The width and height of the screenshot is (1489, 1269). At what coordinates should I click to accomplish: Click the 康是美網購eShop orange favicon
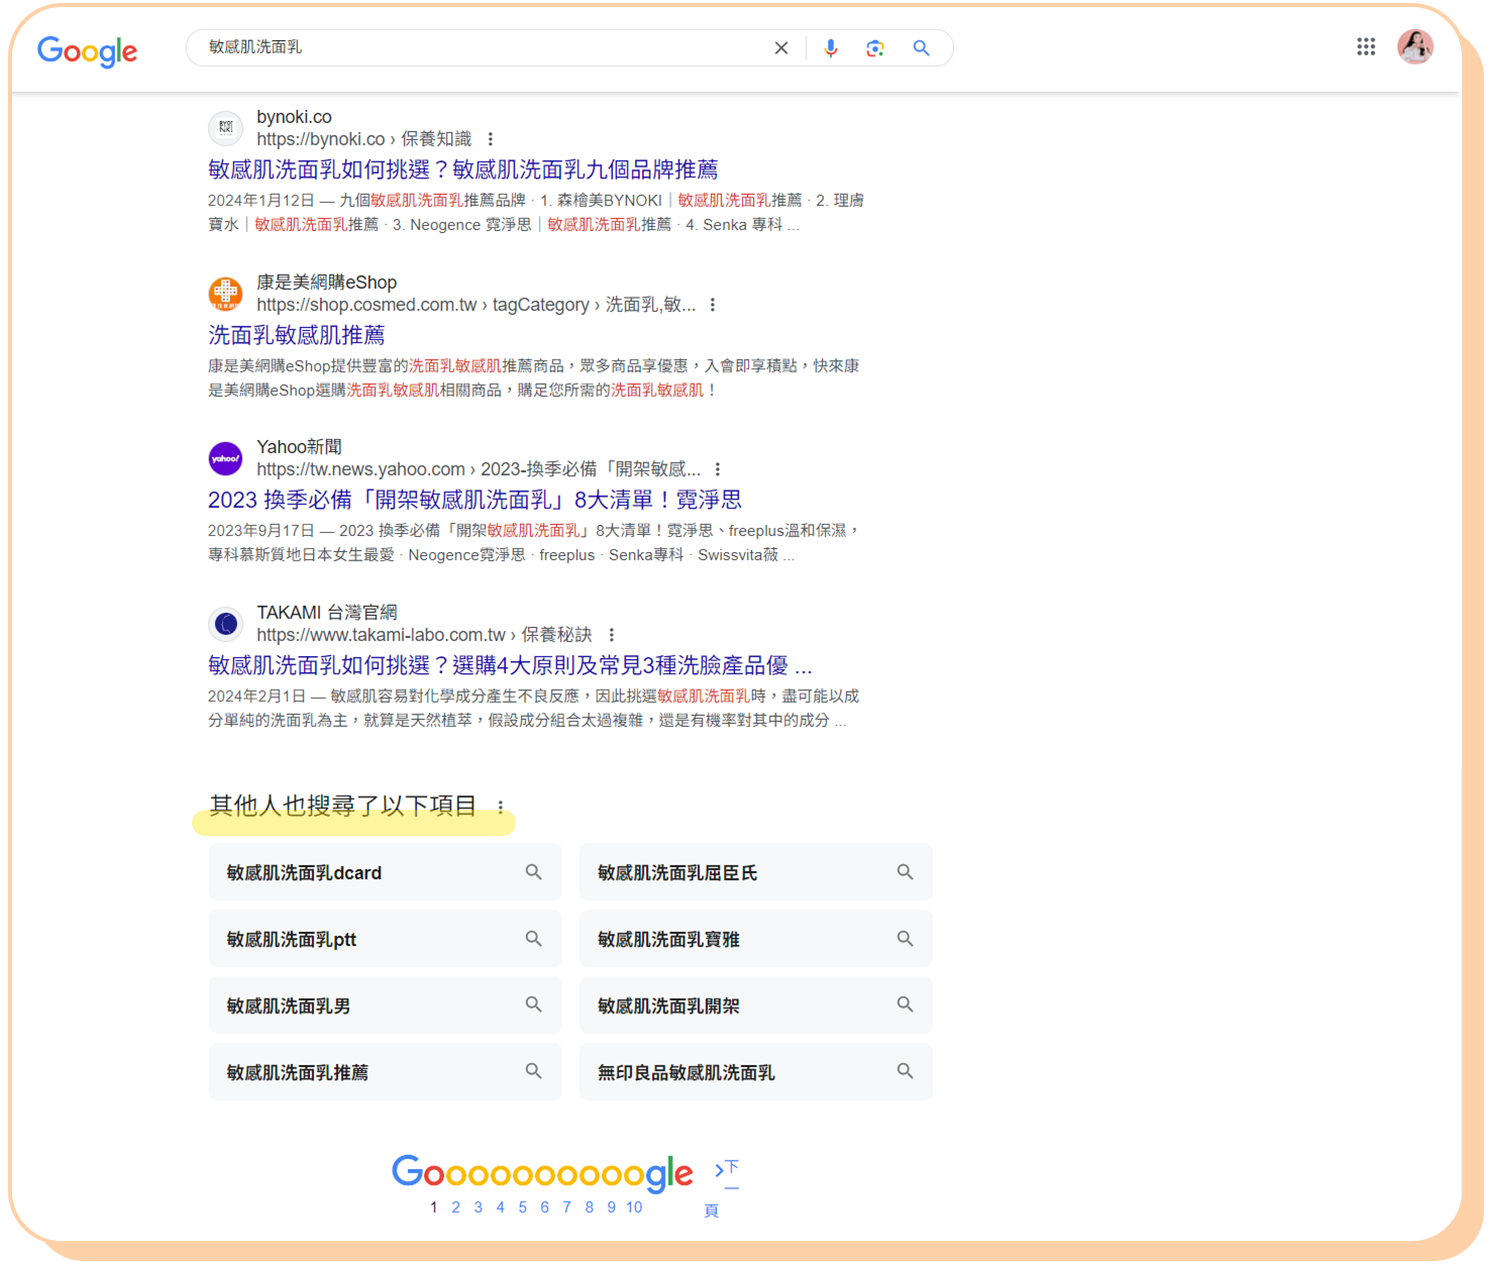click(x=226, y=293)
